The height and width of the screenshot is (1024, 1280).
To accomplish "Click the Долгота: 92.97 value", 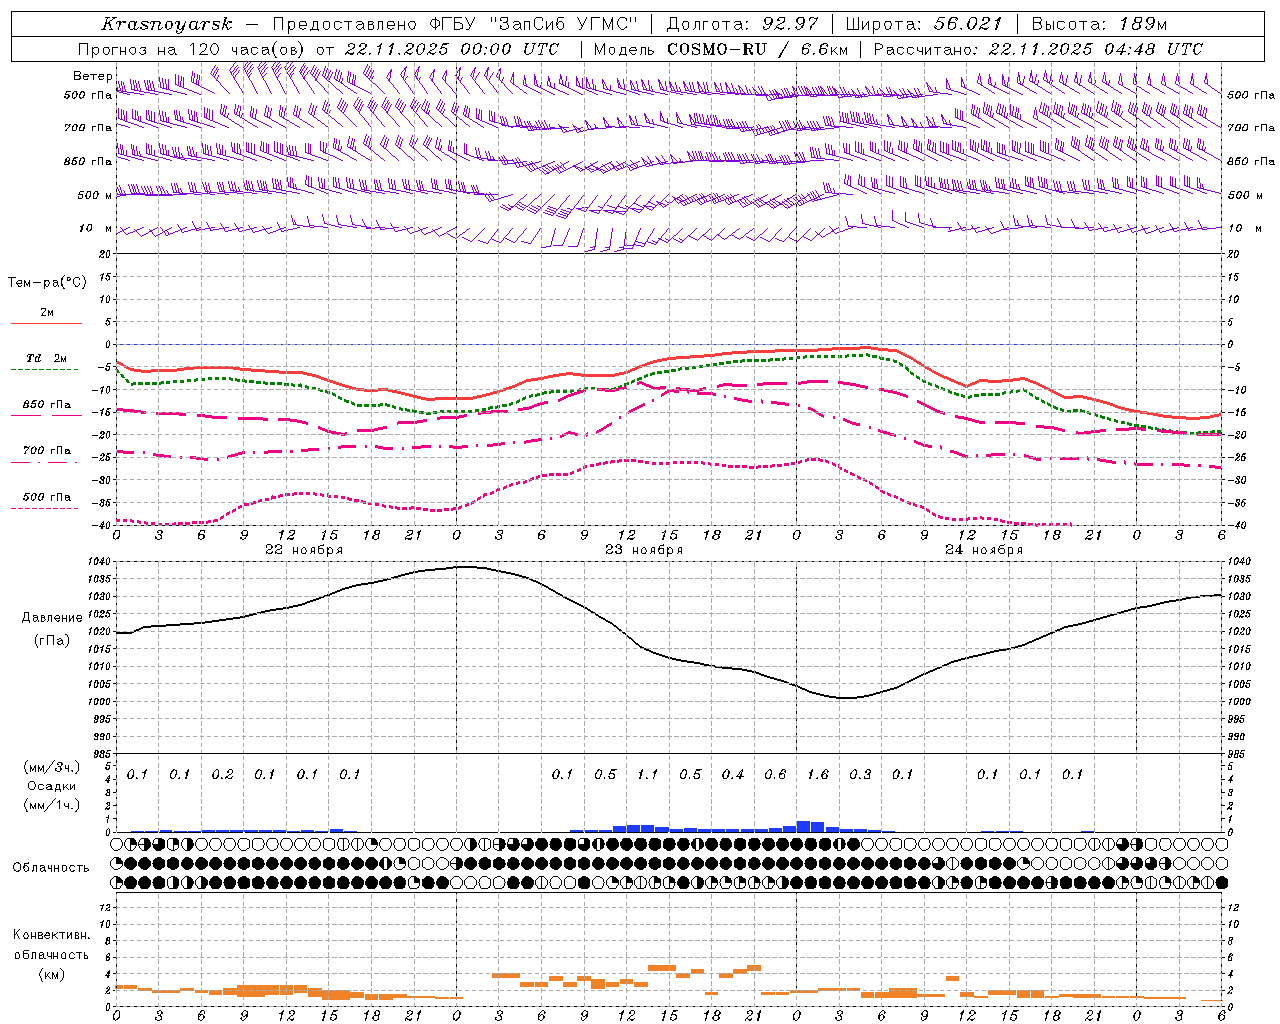I will (741, 24).
